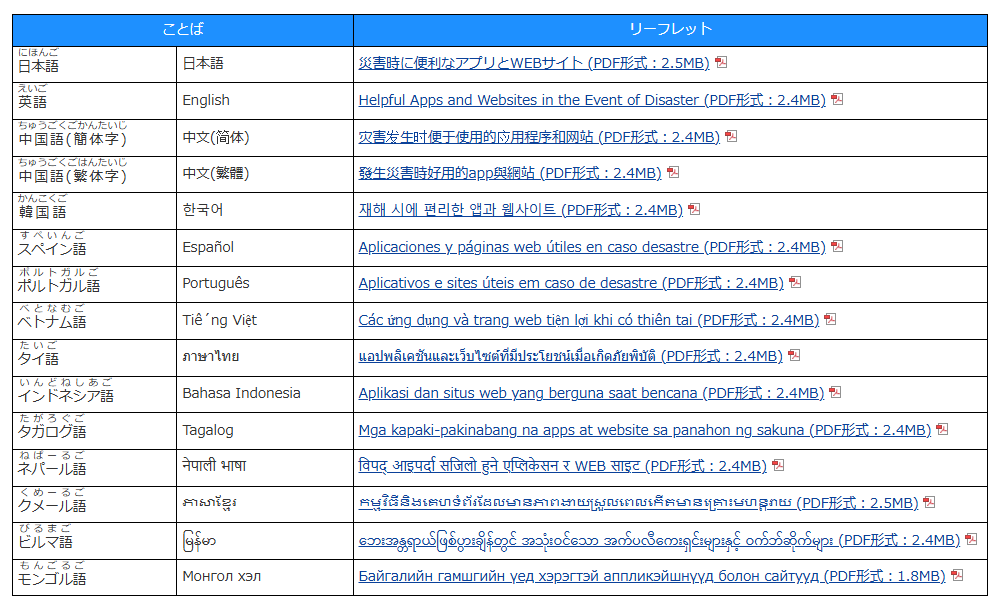Click the PDF icon beside the English disaster leaflet

click(839, 100)
